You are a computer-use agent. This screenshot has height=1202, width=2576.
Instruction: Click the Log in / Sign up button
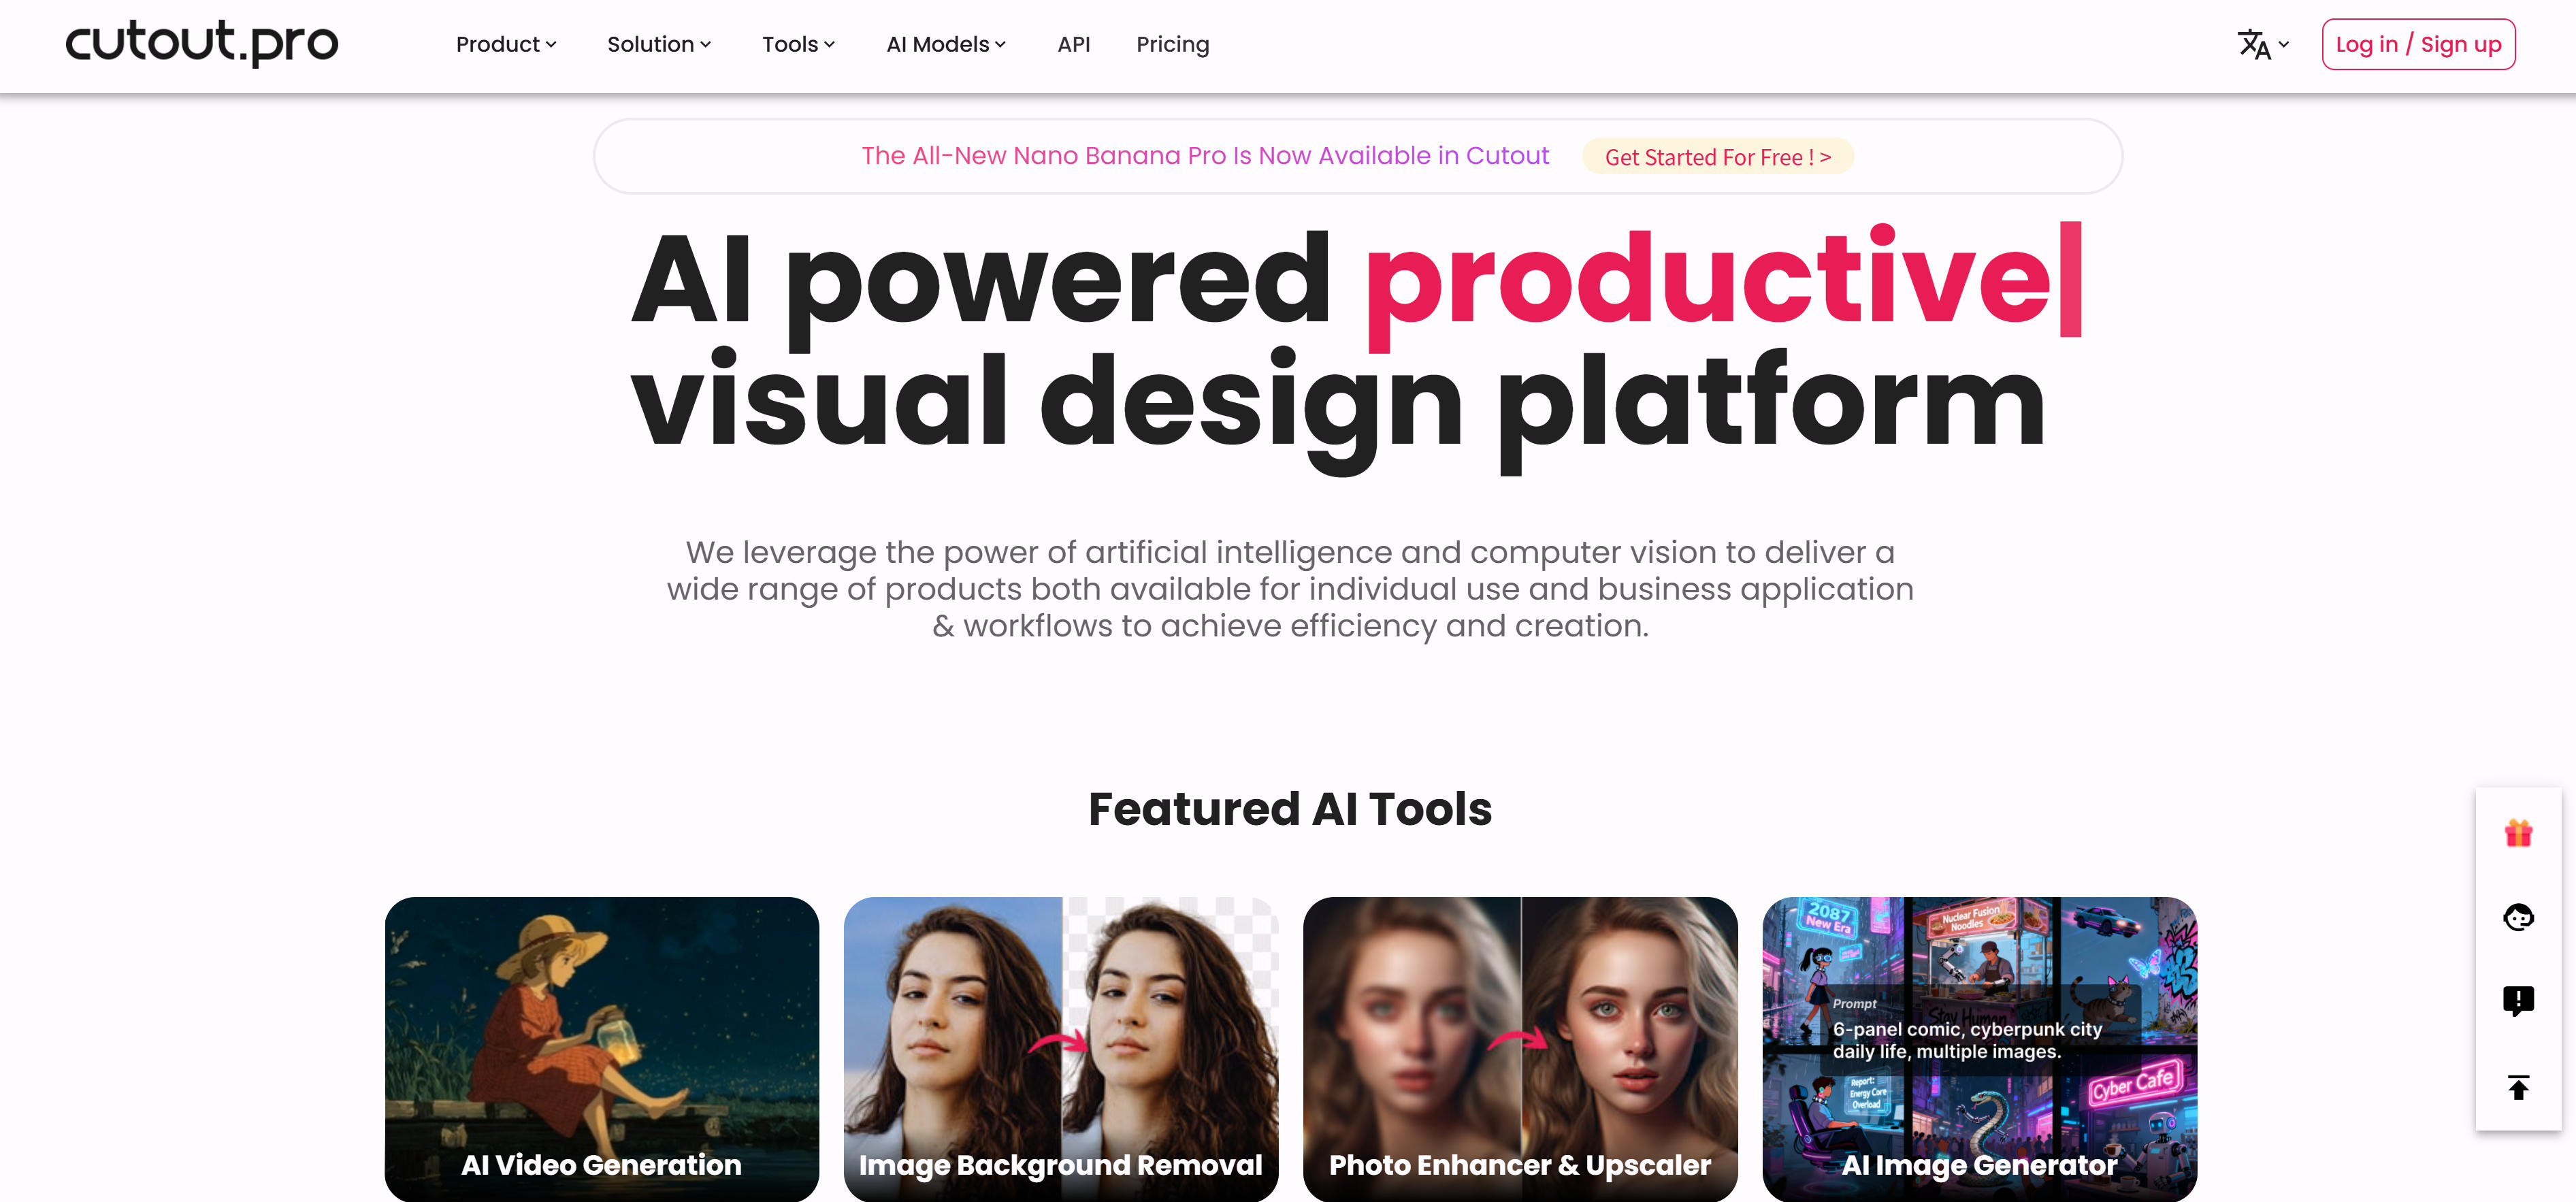pos(2417,44)
